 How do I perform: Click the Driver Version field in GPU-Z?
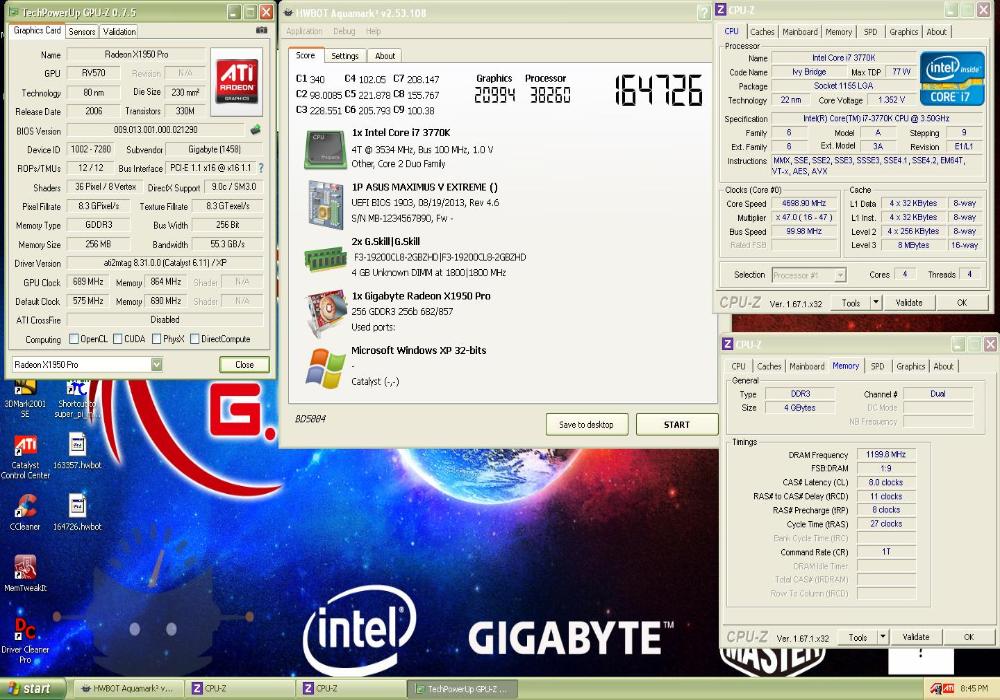pyautogui.click(x=165, y=263)
